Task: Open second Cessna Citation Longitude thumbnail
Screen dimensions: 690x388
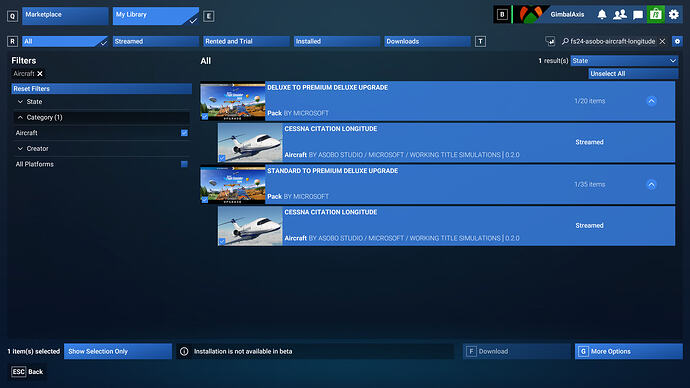Action: pyautogui.click(x=250, y=226)
